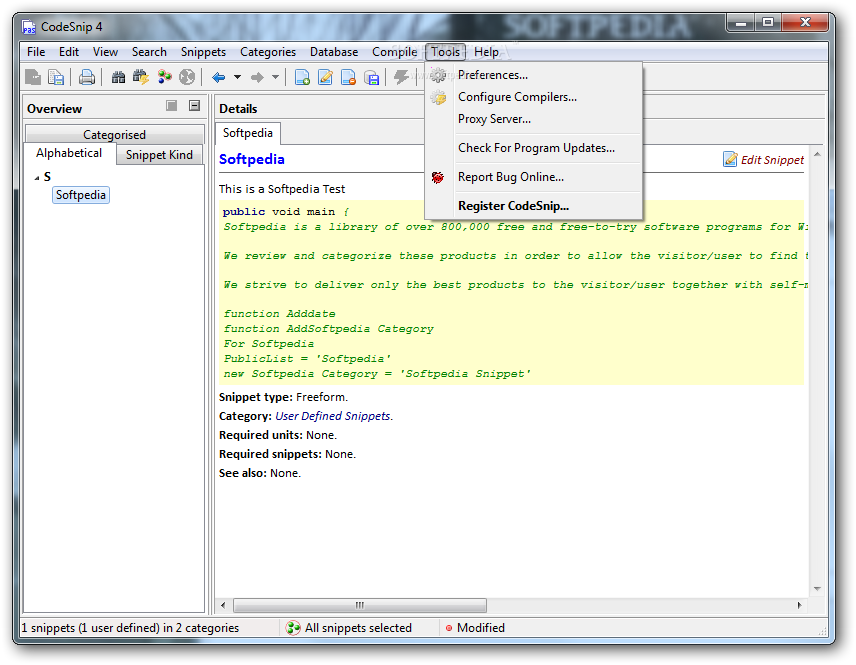Open the forward arrow history dropdown
This screenshot has width=856, height=665.
[x=276, y=77]
